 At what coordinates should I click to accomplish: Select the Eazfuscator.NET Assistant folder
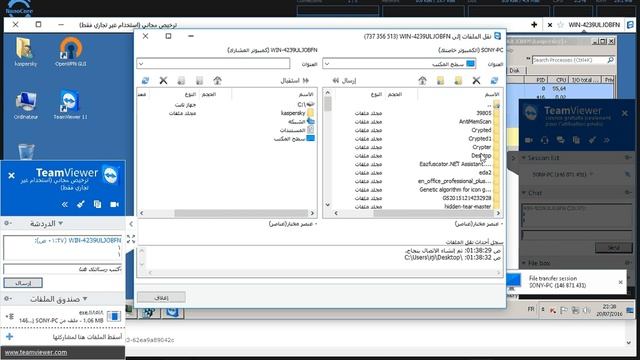[x=455, y=164]
